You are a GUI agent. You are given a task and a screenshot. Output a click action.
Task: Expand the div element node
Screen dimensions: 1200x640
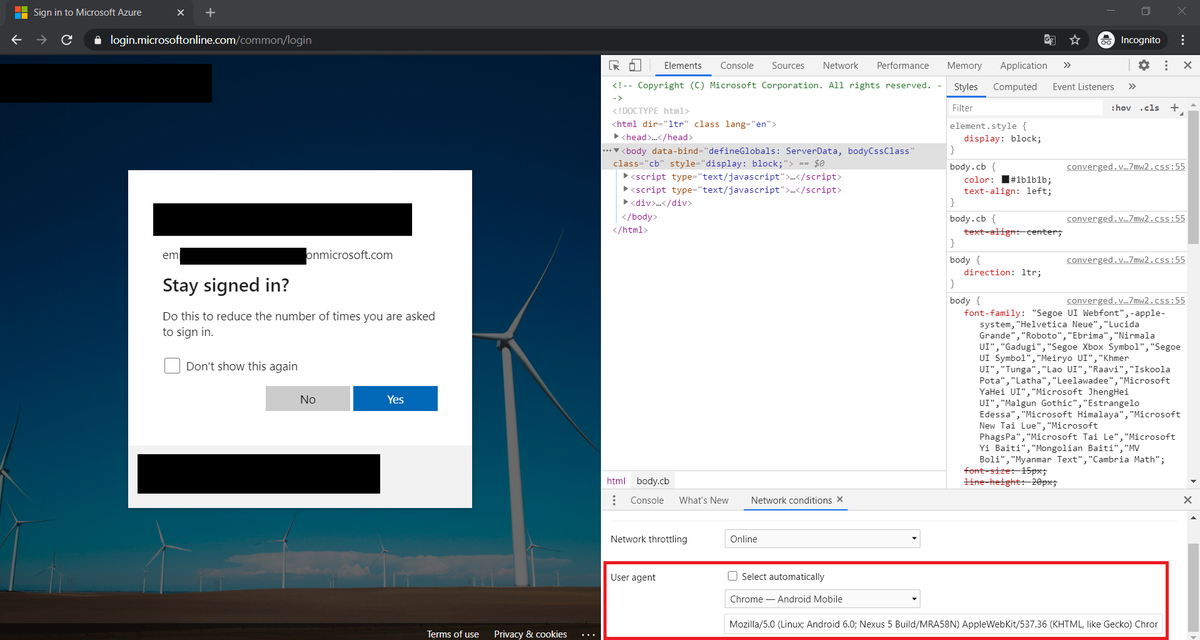tap(626, 202)
